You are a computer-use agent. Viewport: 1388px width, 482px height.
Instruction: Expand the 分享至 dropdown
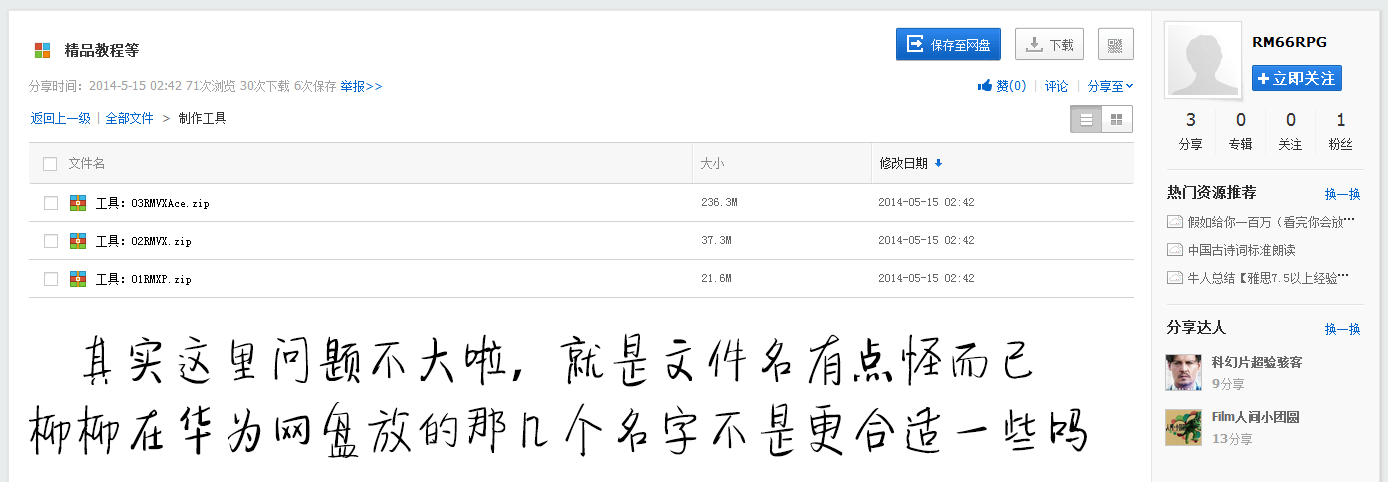tap(1110, 86)
